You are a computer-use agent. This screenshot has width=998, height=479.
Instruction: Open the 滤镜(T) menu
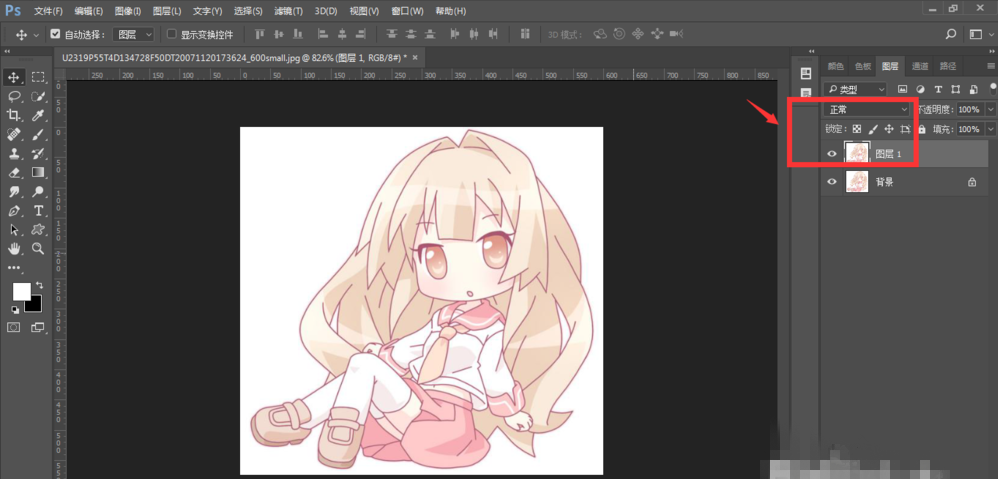(x=288, y=11)
